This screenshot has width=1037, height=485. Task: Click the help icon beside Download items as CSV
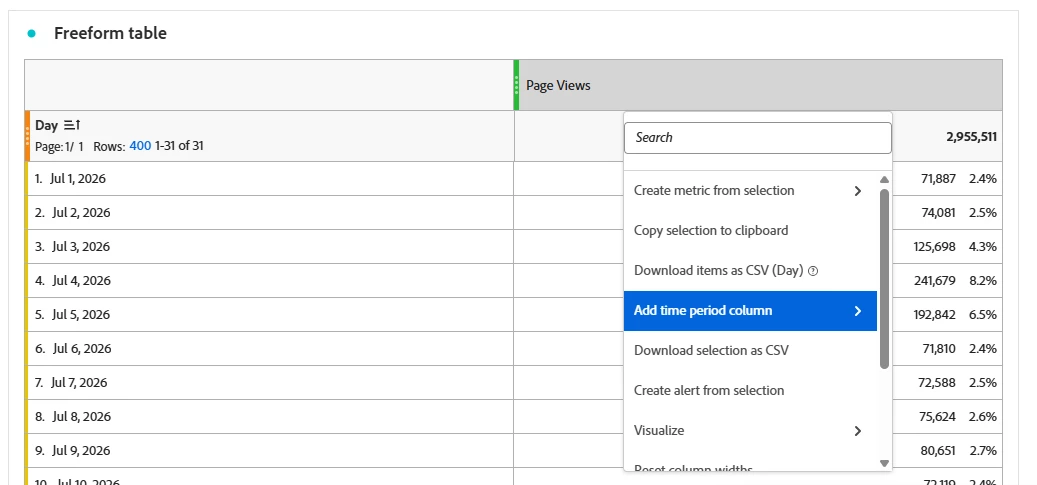click(813, 271)
